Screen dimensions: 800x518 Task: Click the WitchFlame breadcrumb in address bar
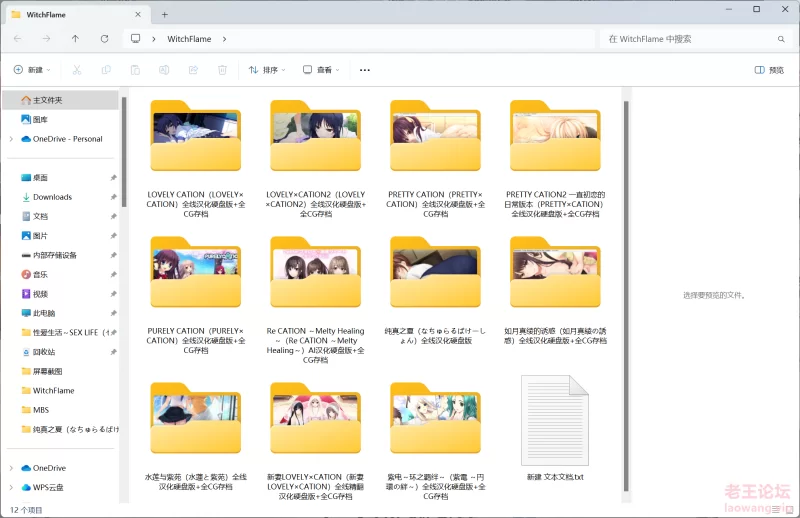[x=189, y=39]
